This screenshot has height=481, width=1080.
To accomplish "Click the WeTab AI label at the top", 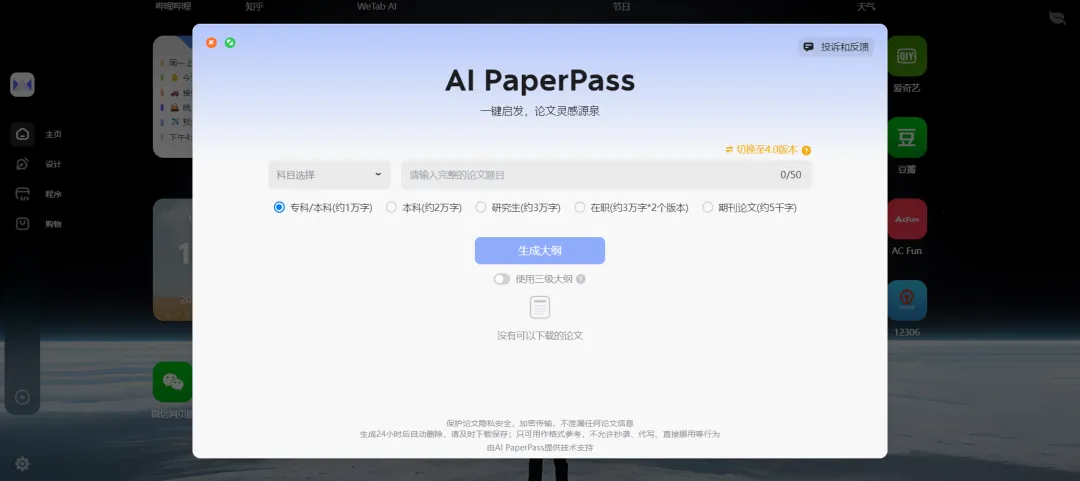I will 377,6.
